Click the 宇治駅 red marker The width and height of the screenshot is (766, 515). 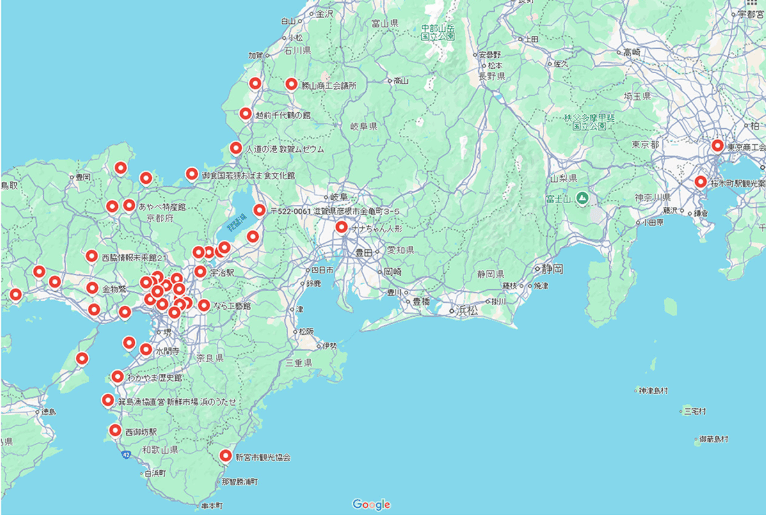pyautogui.click(x=200, y=271)
